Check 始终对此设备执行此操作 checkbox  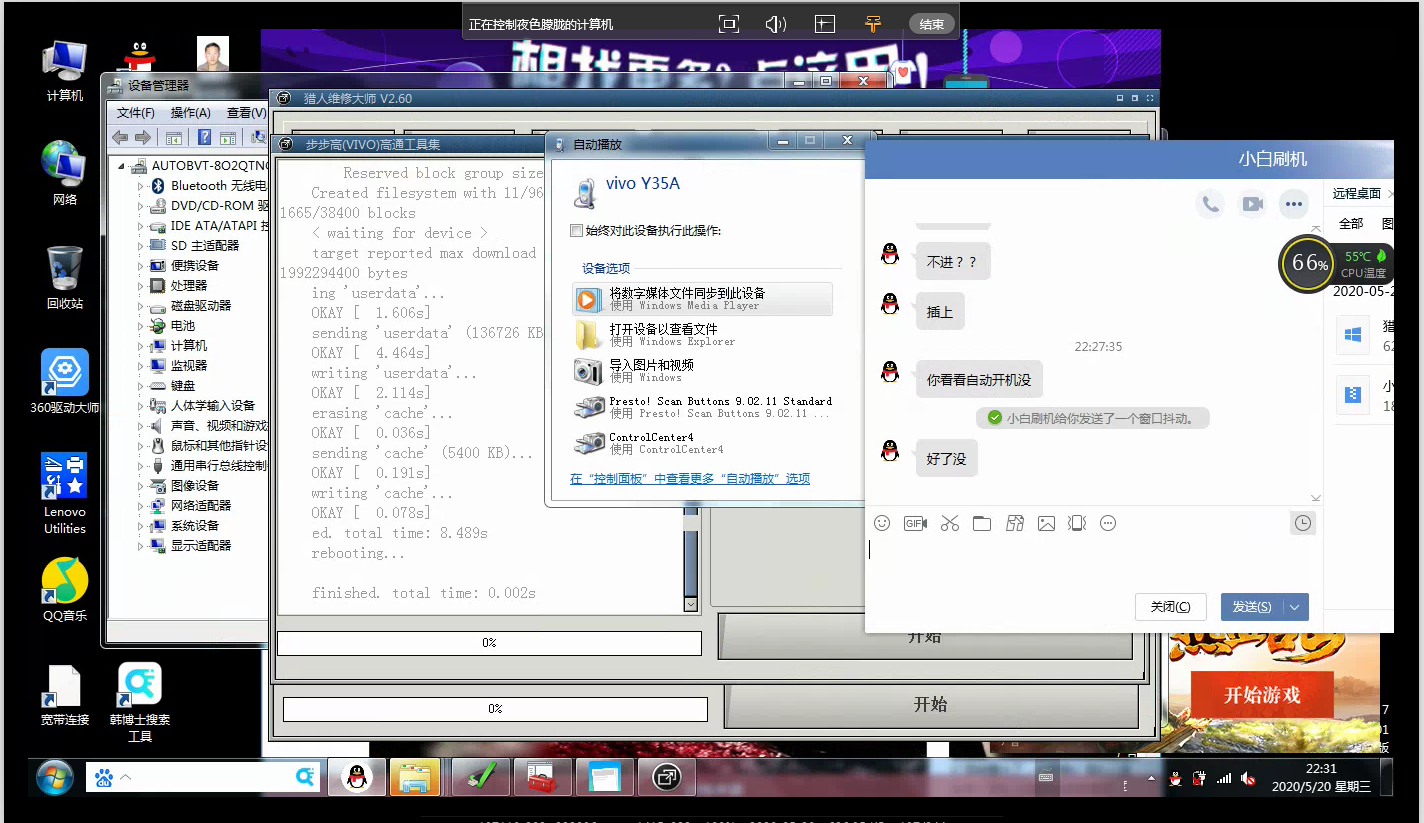click(576, 231)
